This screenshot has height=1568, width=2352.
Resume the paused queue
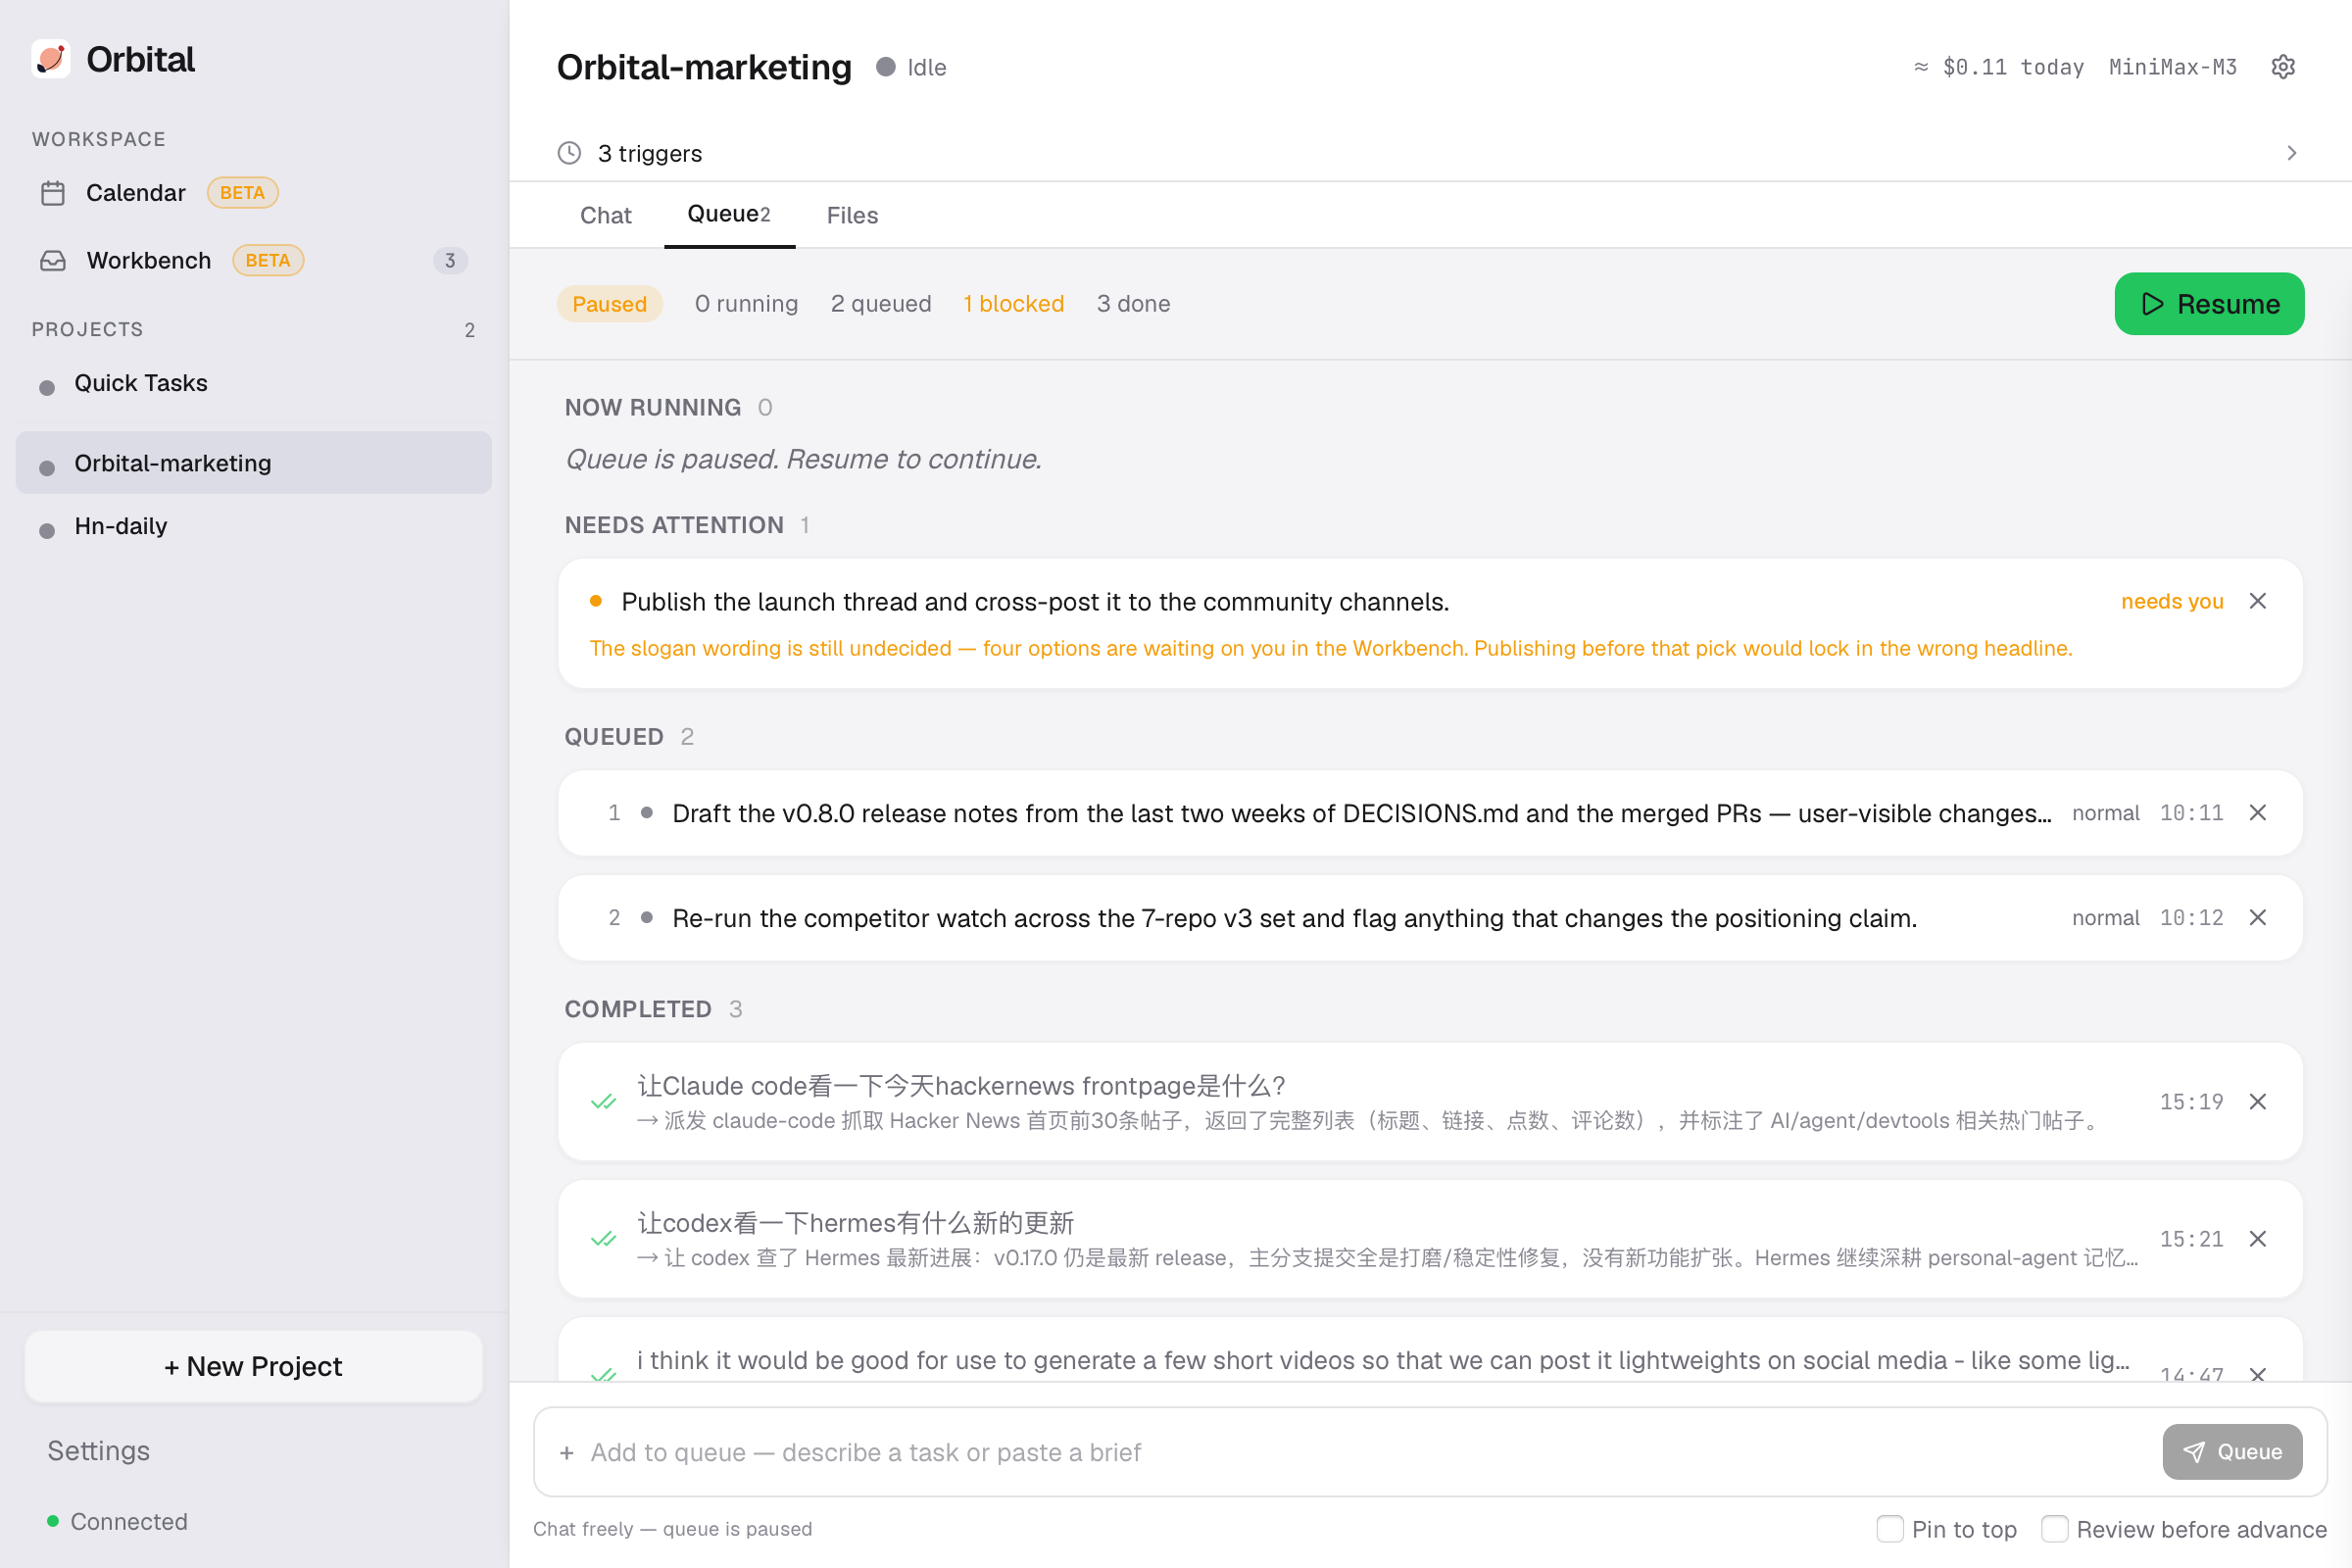(2209, 304)
